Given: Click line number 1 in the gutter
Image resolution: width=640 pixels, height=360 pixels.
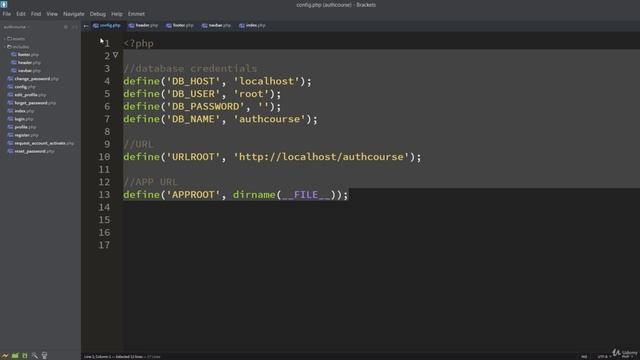Looking at the screenshot, I should (107, 44).
